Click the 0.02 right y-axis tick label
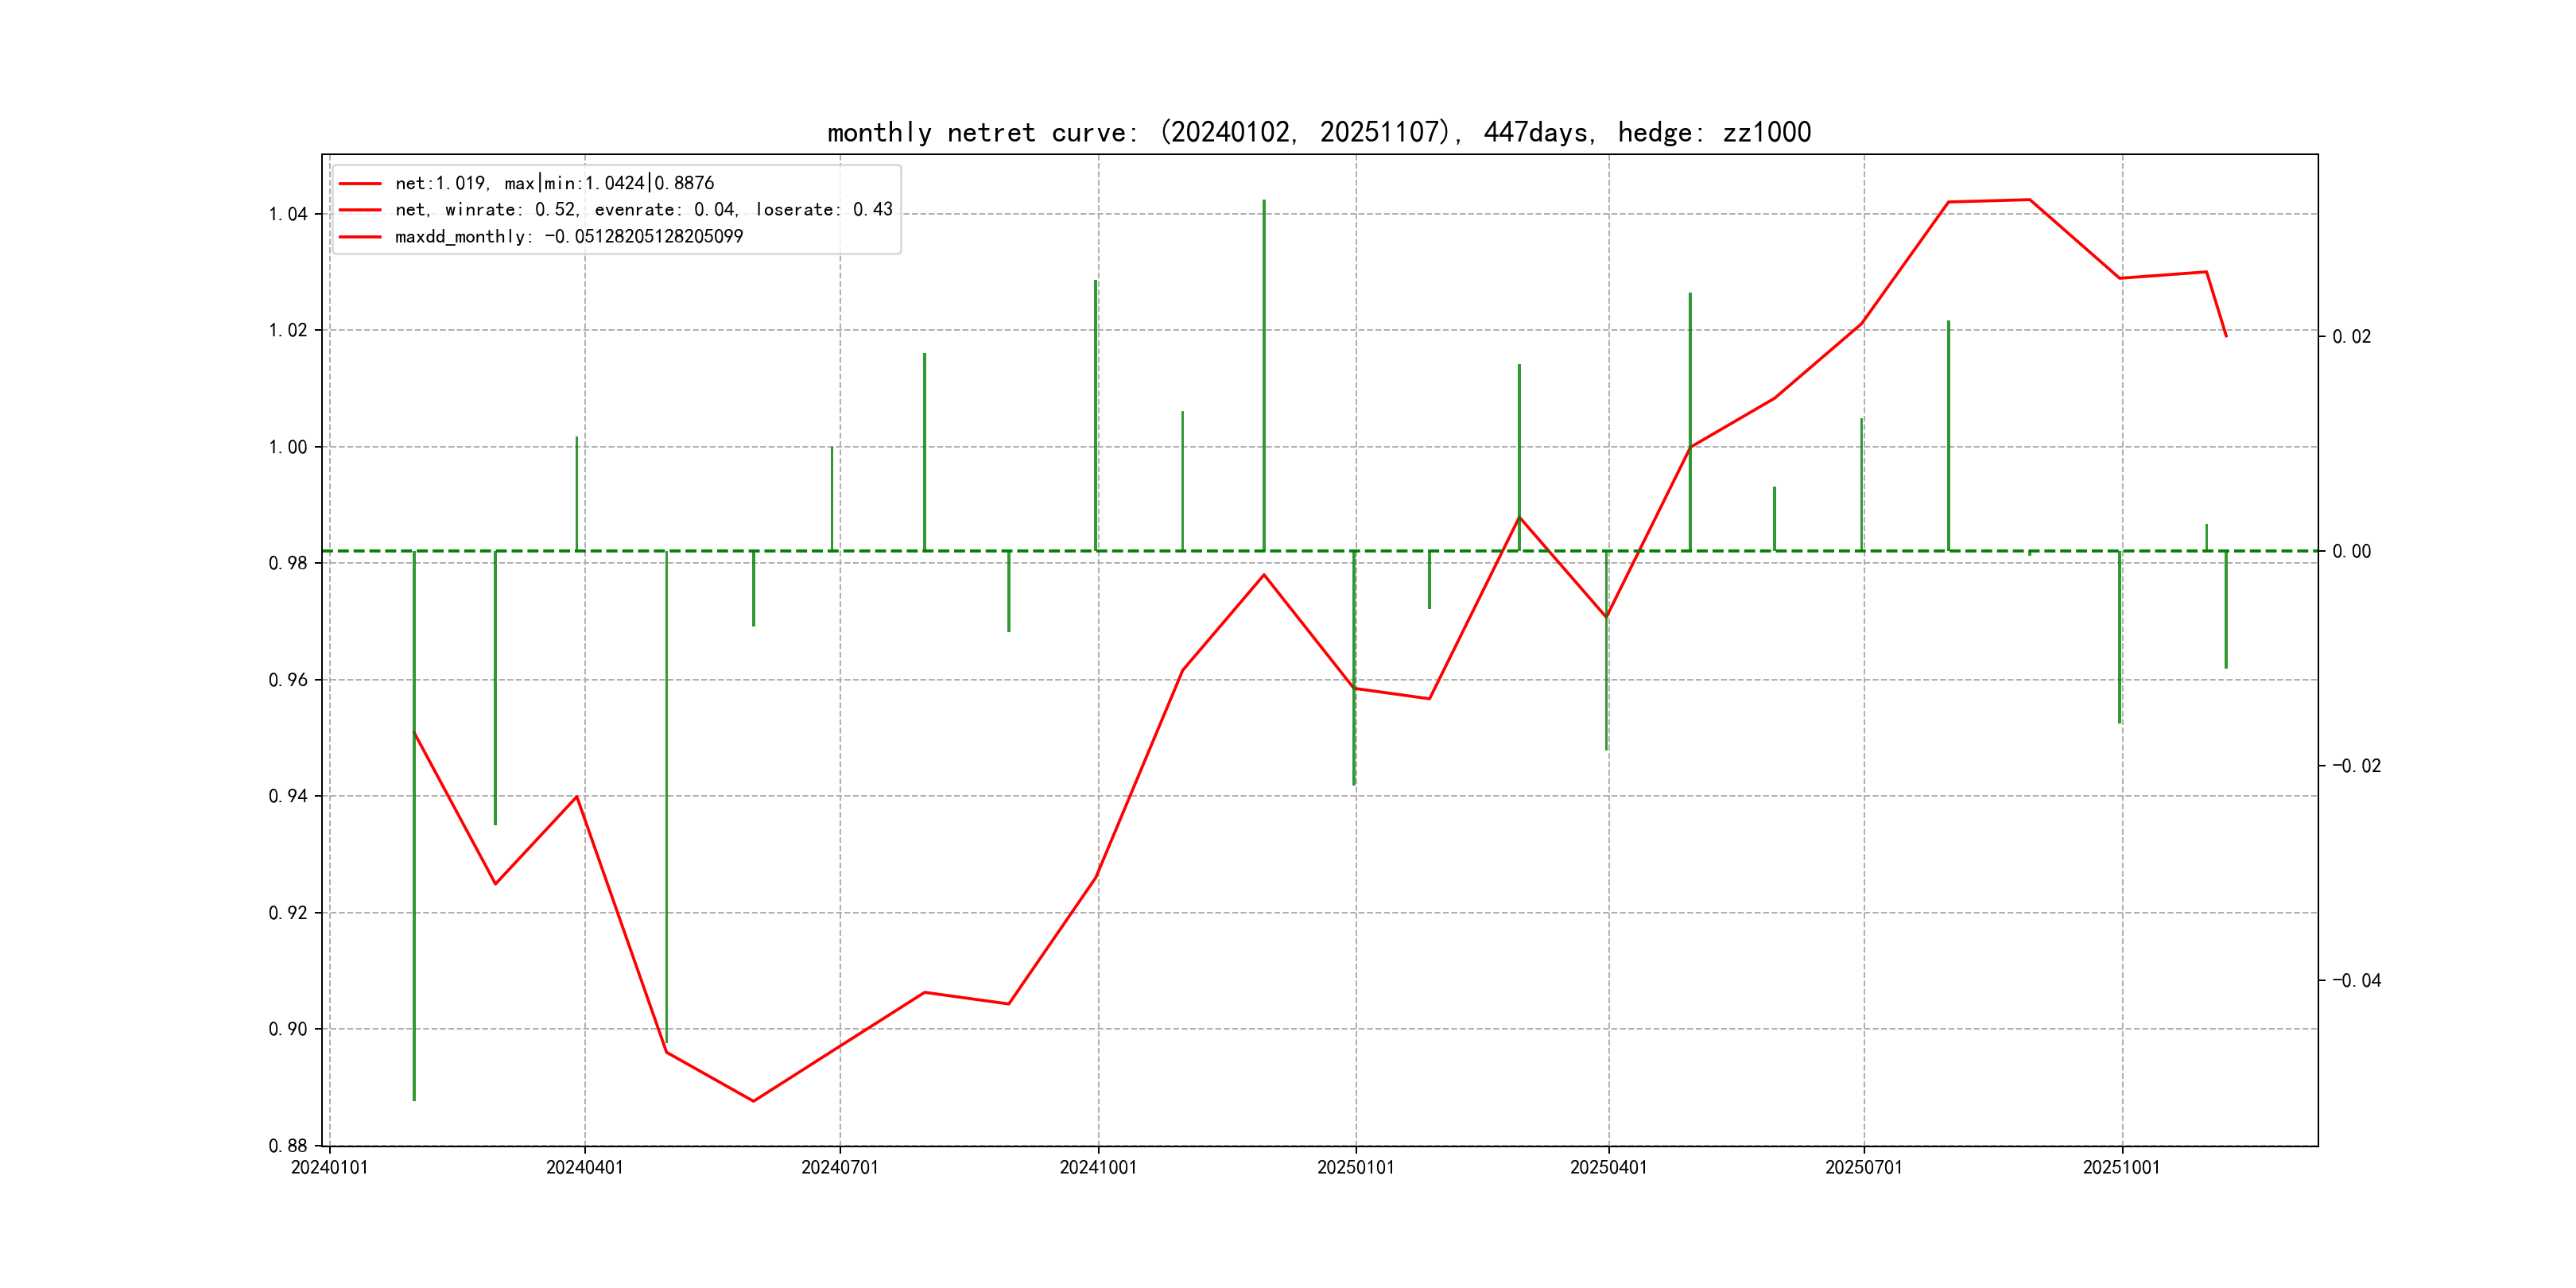Viewport: 2576px width, 1288px height. (x=2351, y=337)
